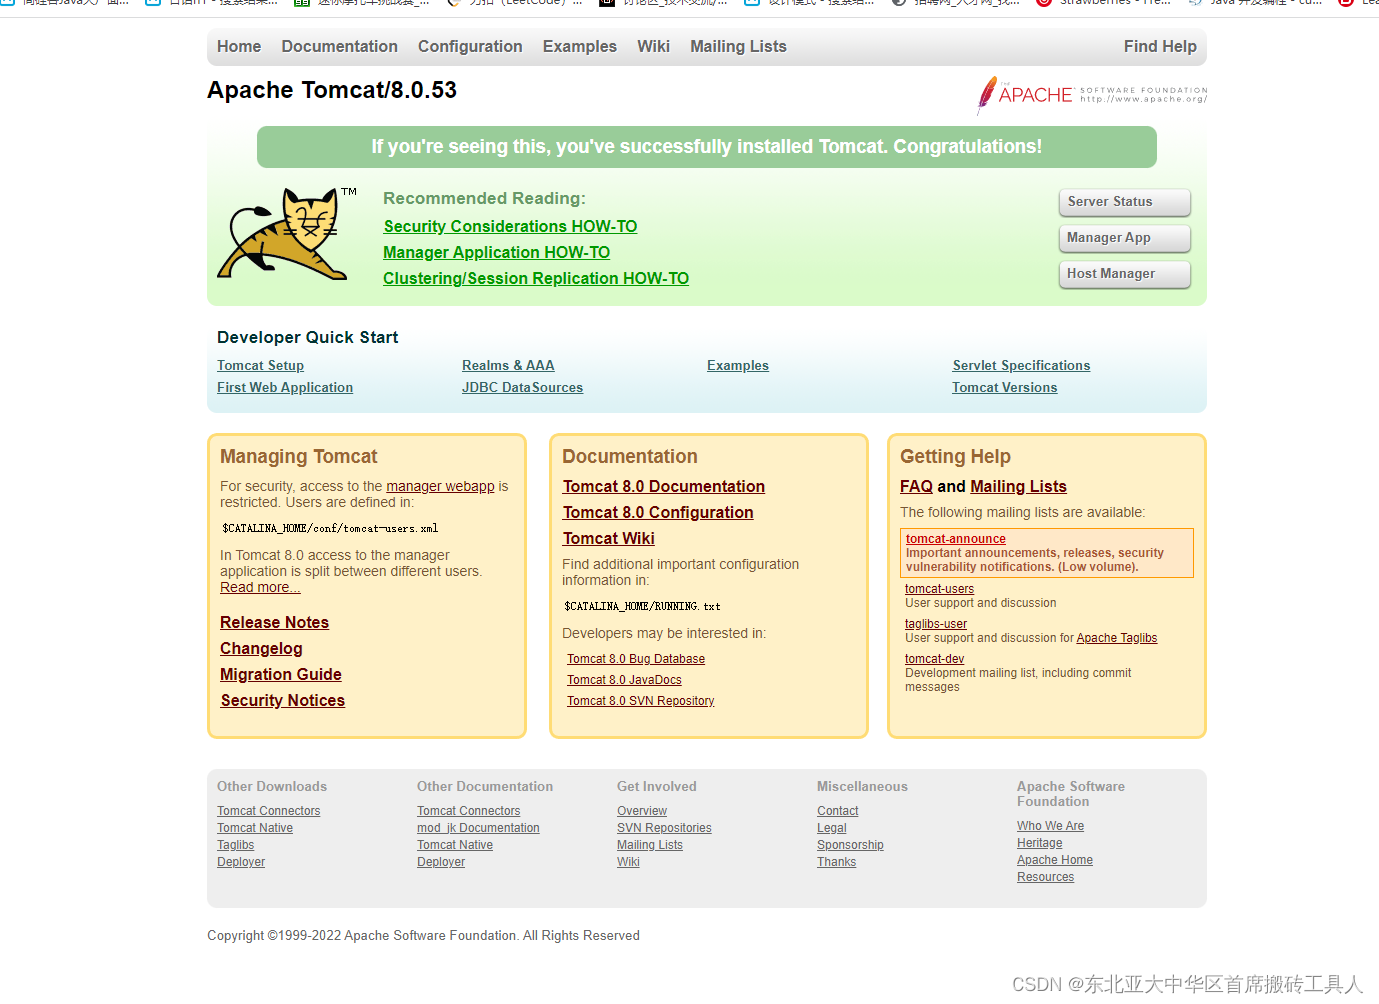Image resolution: width=1379 pixels, height=1004 pixels.
Task: Open the Legal link
Action: (832, 828)
